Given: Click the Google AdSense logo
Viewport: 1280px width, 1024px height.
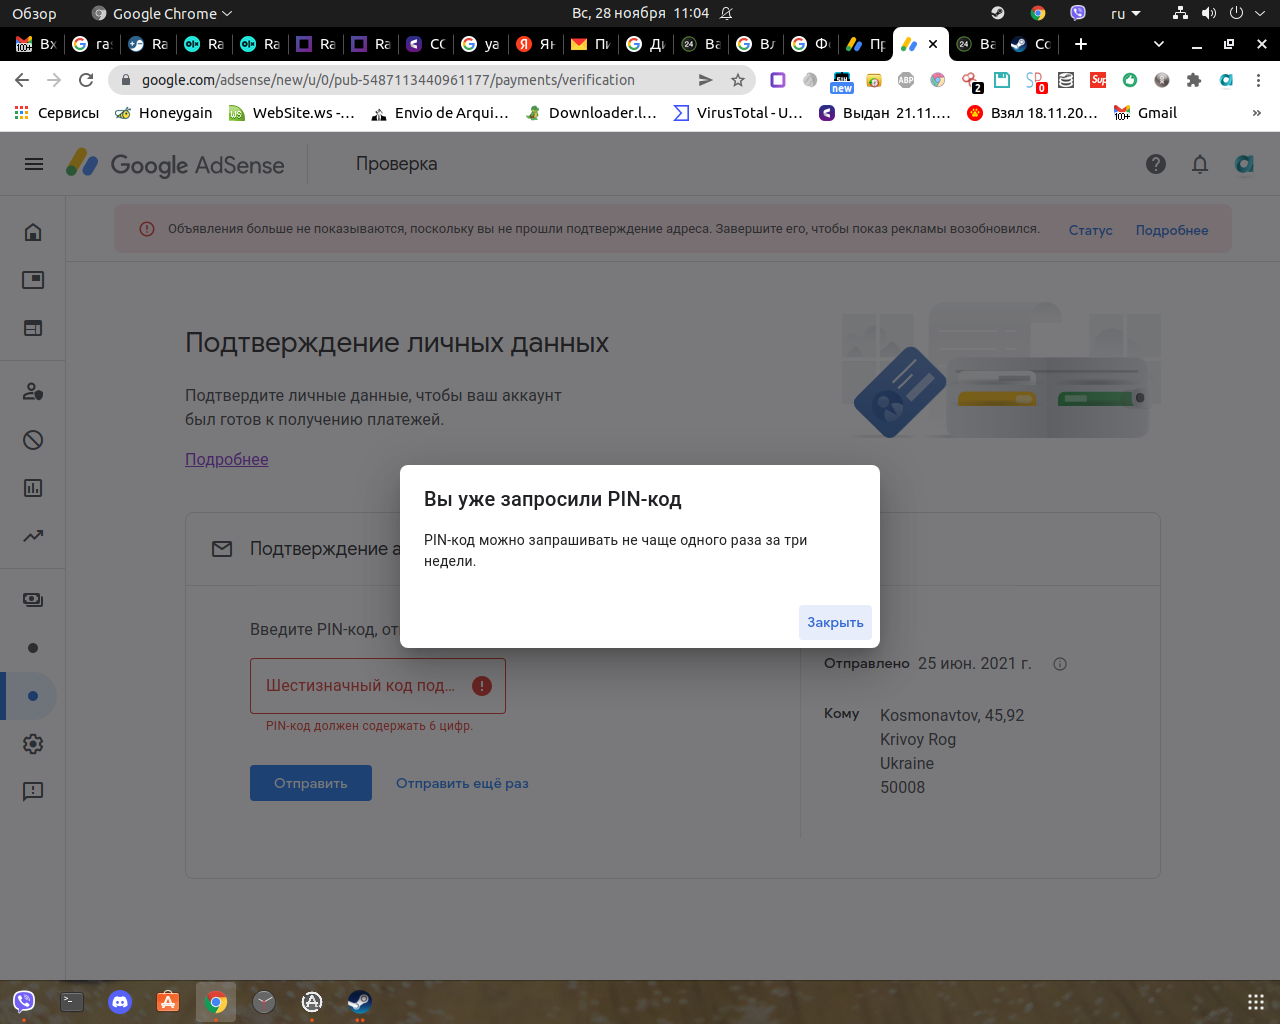Looking at the screenshot, I should [175, 164].
